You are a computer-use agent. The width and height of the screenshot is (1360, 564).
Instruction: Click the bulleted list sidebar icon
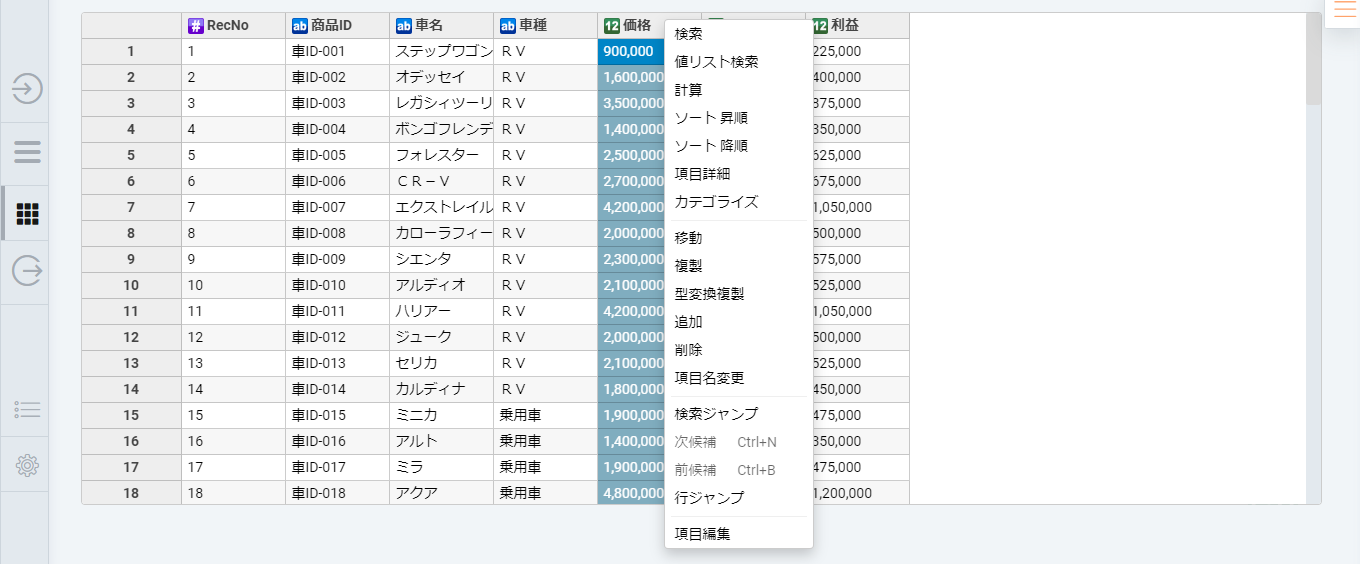click(x=27, y=410)
